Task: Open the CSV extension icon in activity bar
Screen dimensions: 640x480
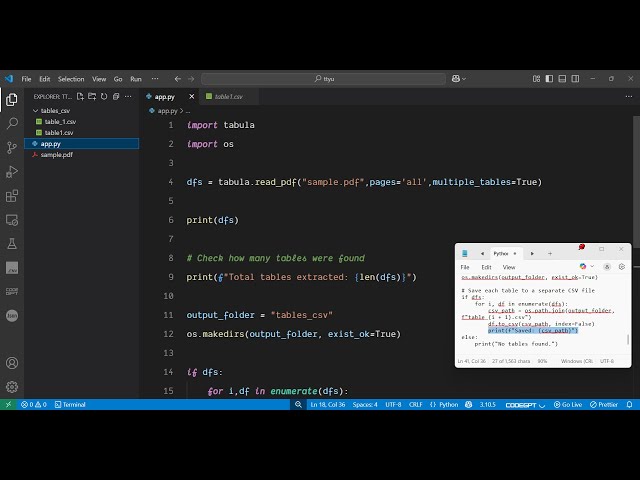Action: coord(12,268)
